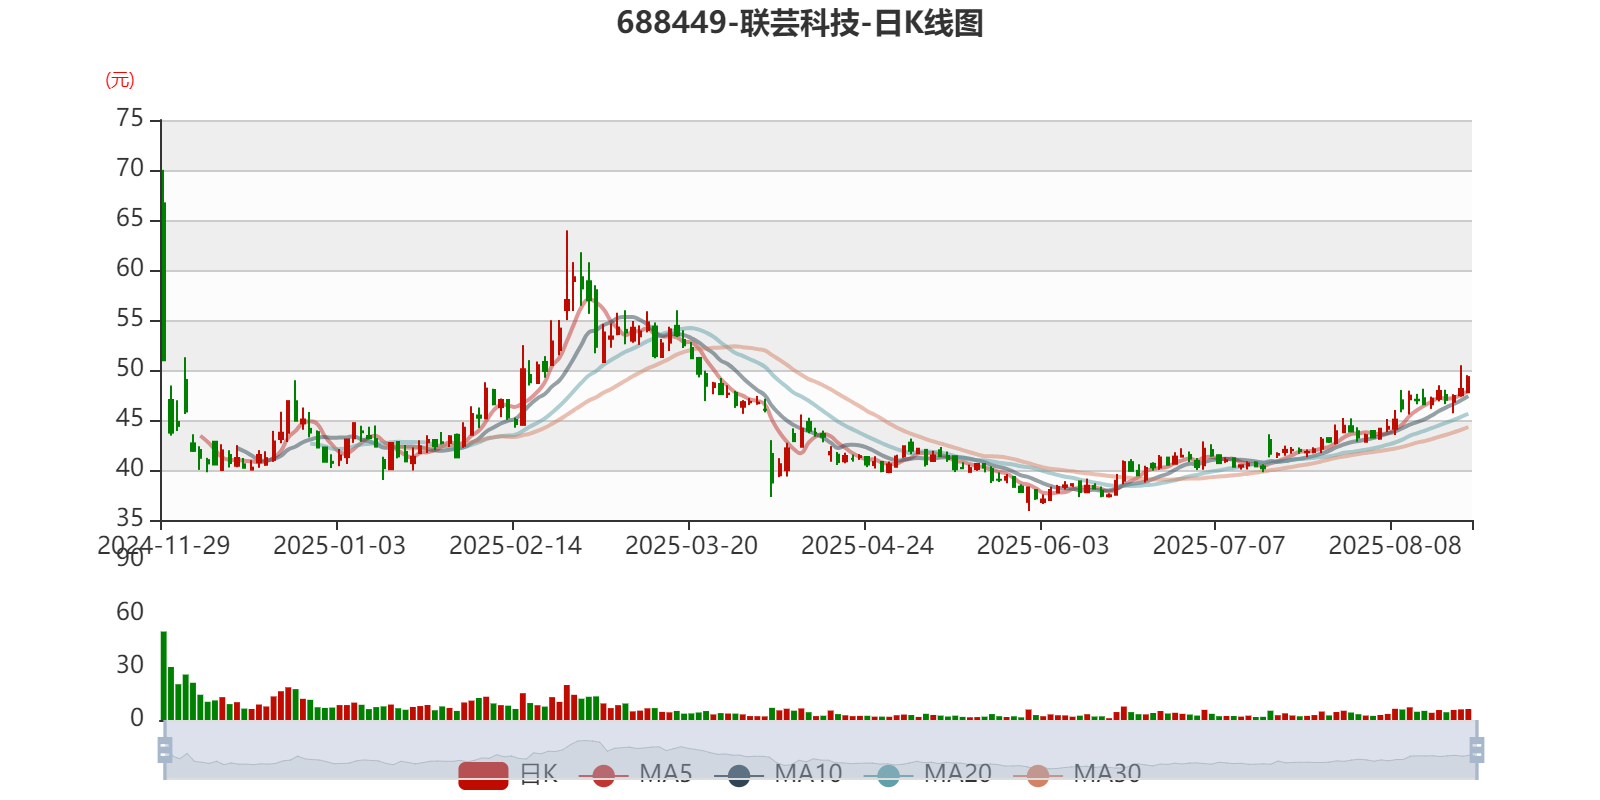The width and height of the screenshot is (1600, 800).
Task: Click the chart title 688449-联芸科技-日K线图
Action: tap(800, 23)
